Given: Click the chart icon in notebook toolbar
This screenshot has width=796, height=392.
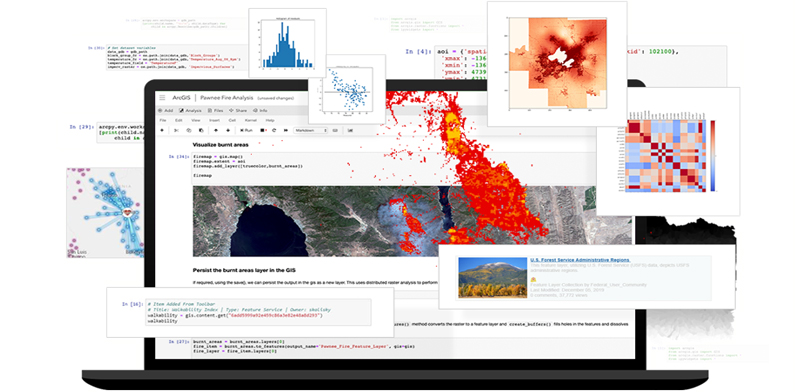Looking at the screenshot, I should (x=350, y=130).
